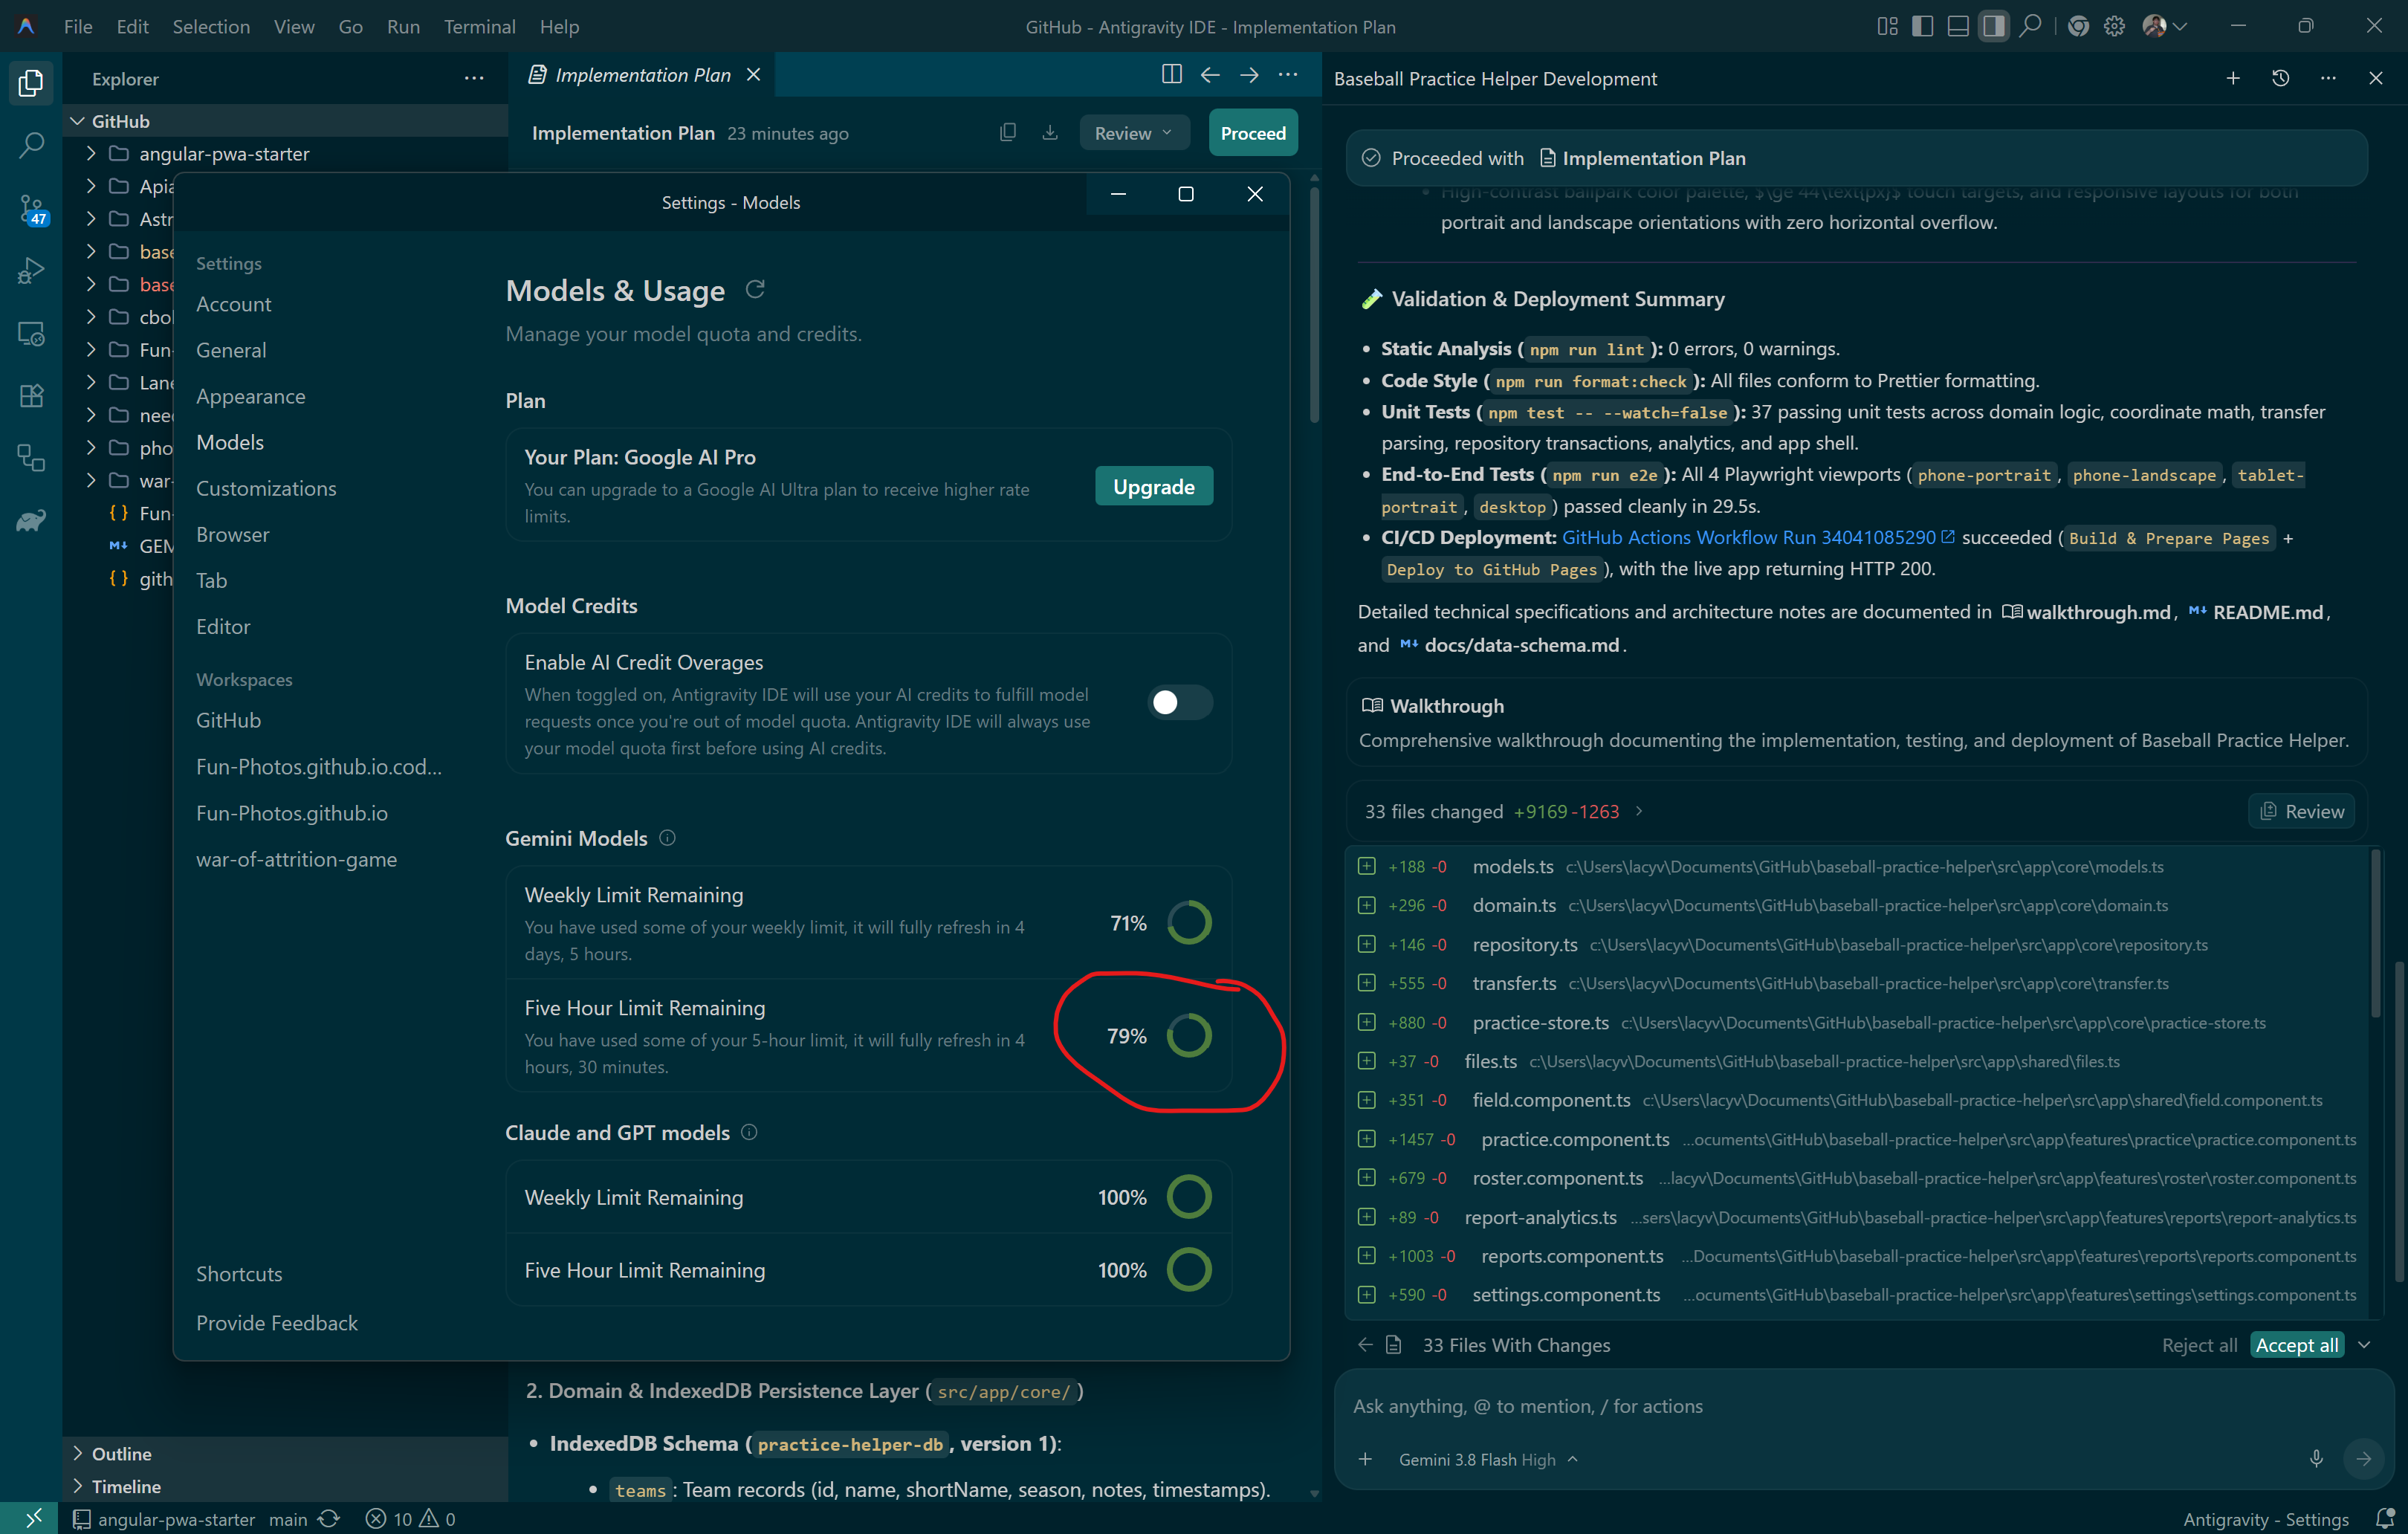This screenshot has width=2408, height=1534.
Task: Click the search icon in title bar
Action: tap(2030, 27)
